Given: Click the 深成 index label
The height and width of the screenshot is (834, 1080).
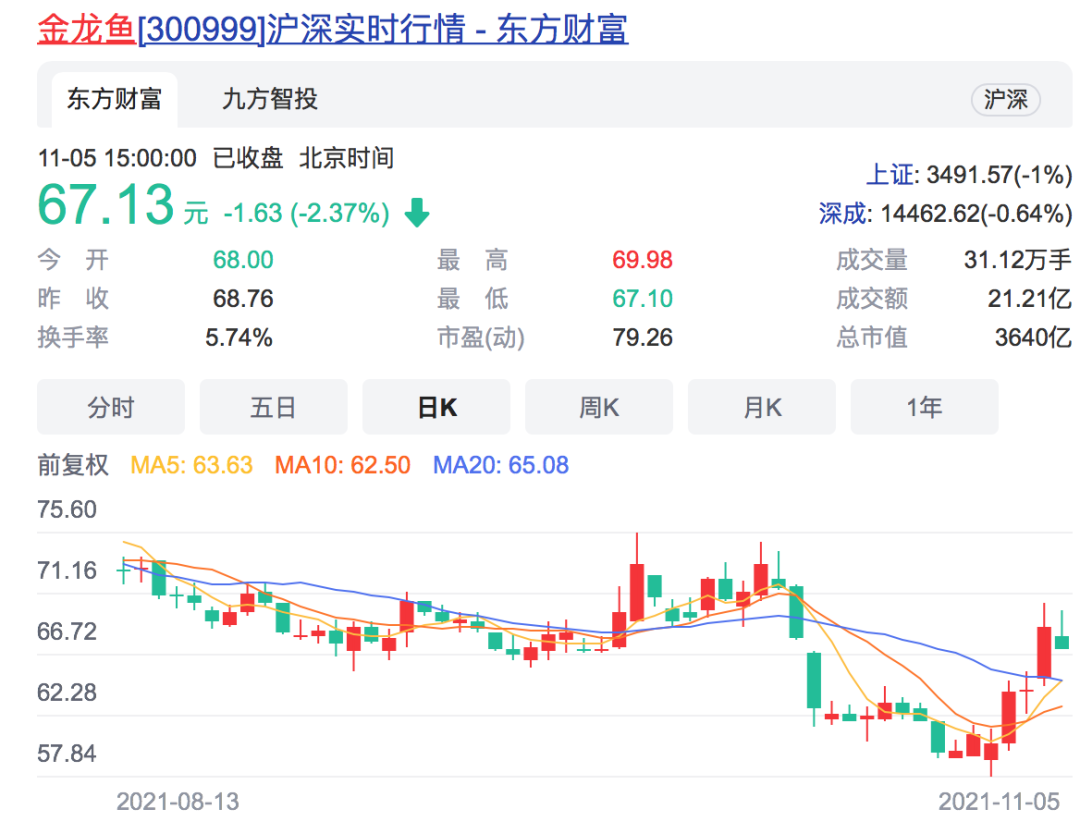Looking at the screenshot, I should coord(844,213).
